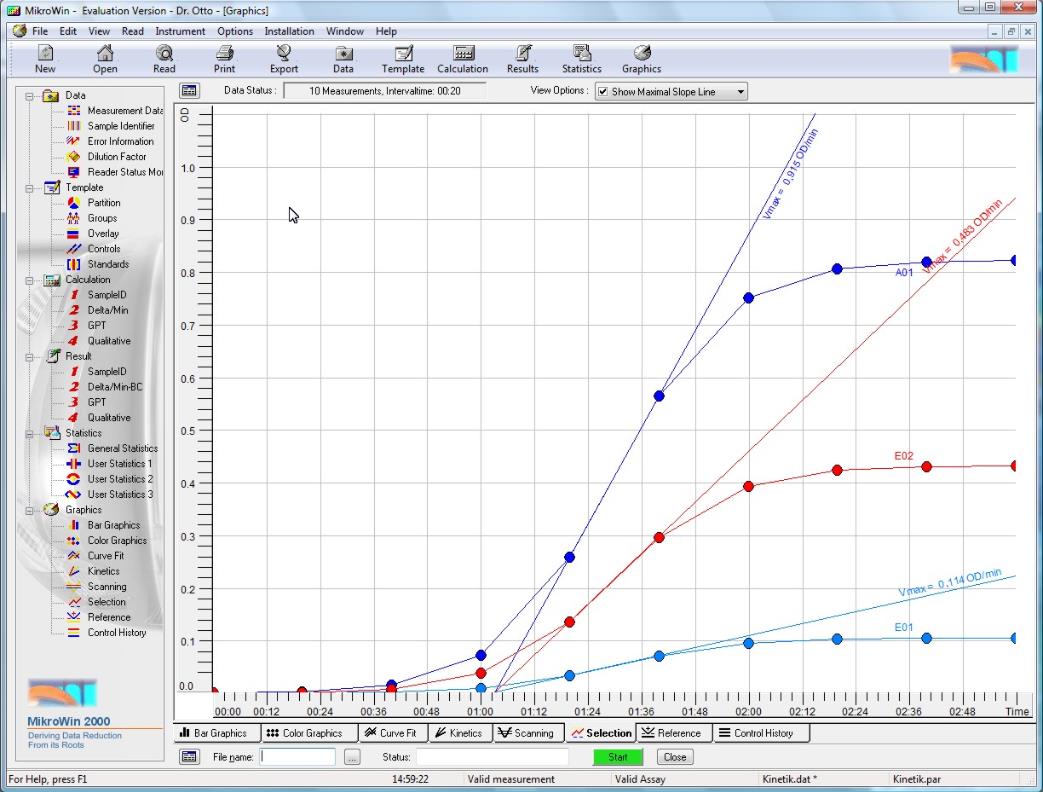Viewport: 1043px width, 792px height.
Task: Open the Template toolbar icon
Action: 403,59
